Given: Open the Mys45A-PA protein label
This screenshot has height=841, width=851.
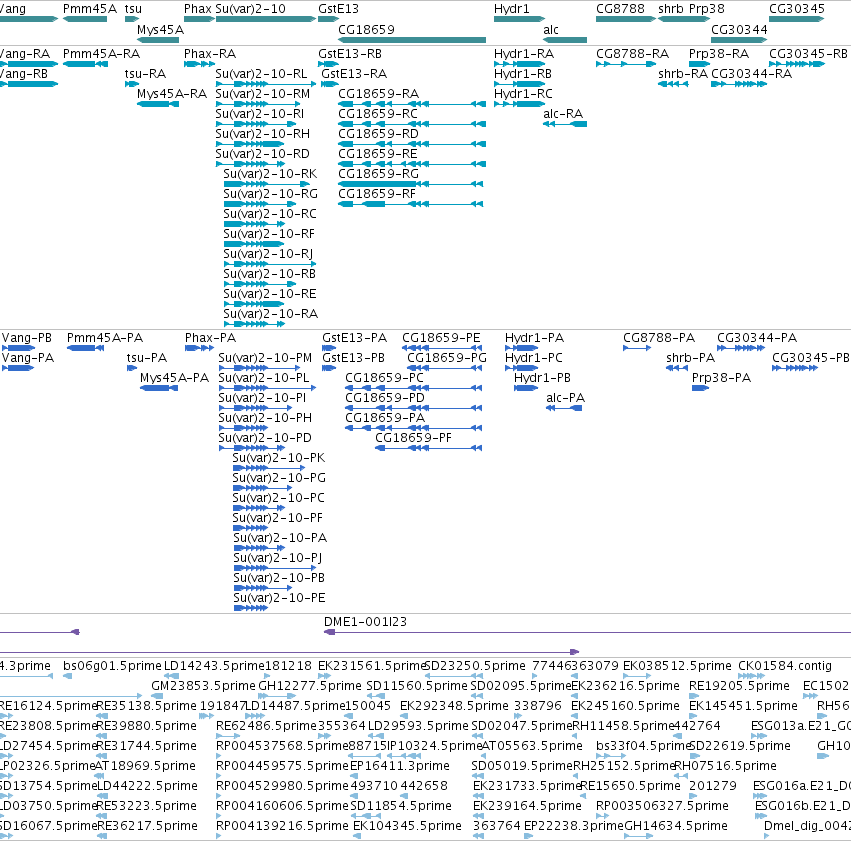Looking at the screenshot, I should 174,378.
